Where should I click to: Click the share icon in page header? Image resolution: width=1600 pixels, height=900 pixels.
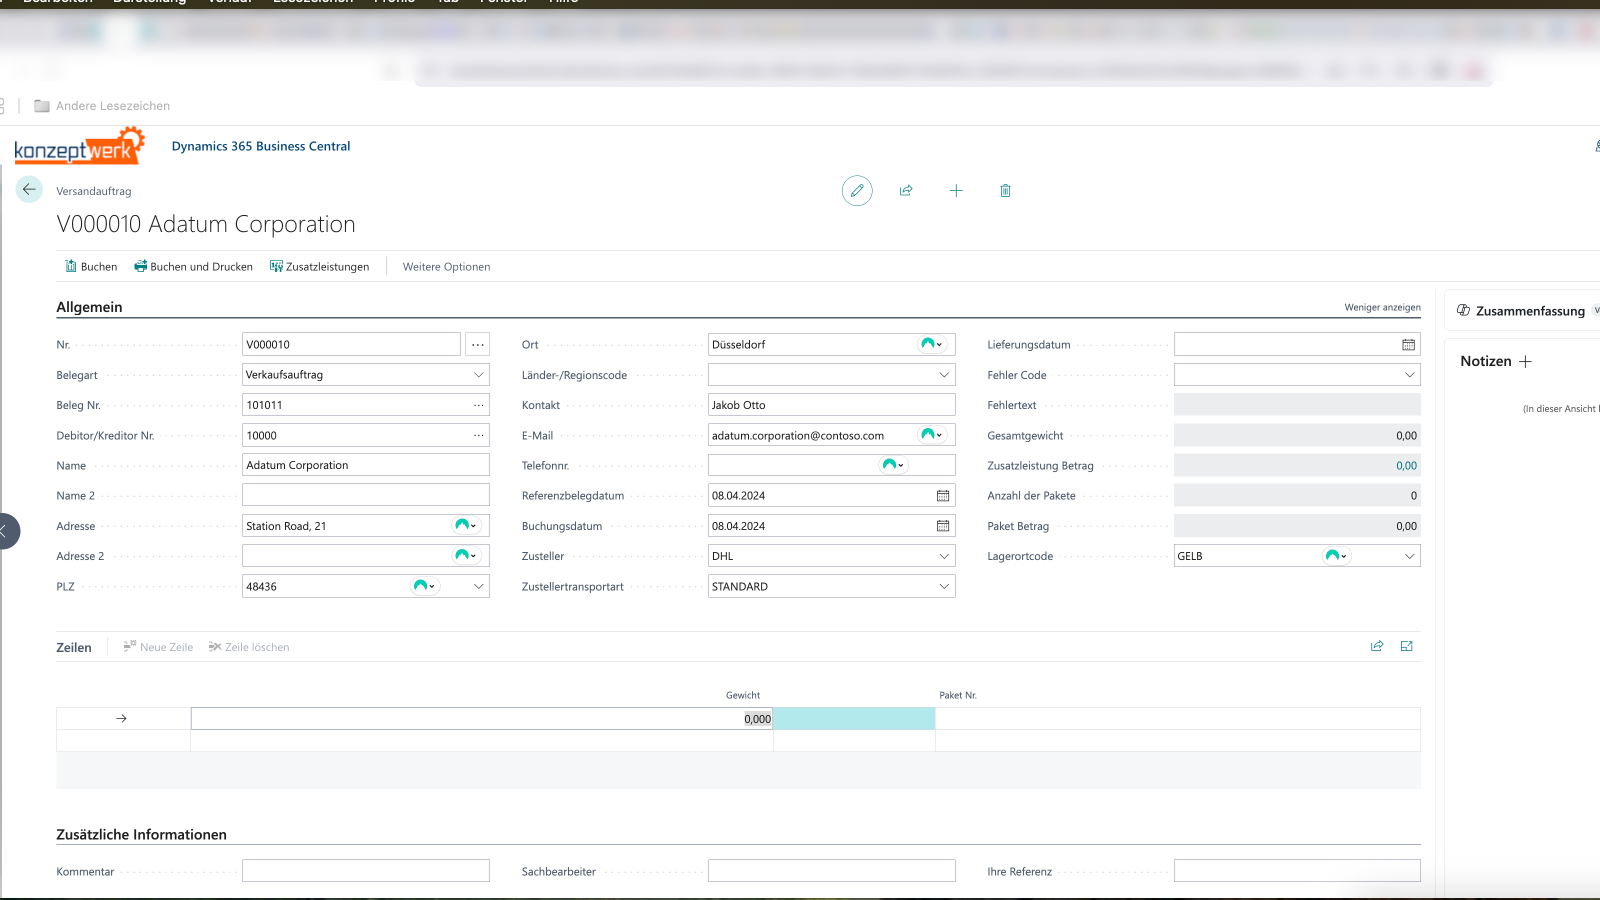point(906,191)
